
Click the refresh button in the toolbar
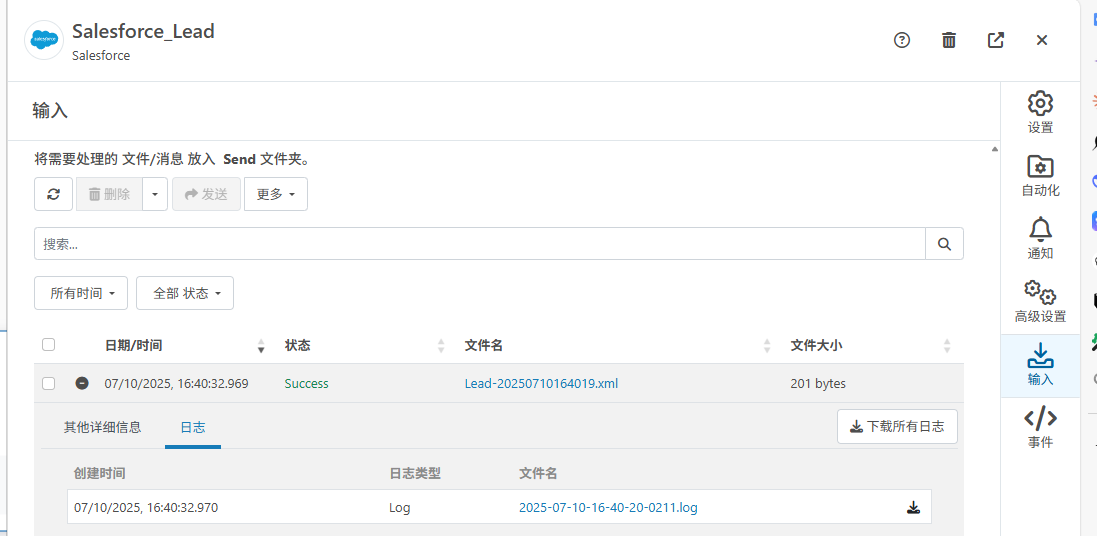[x=53, y=194]
